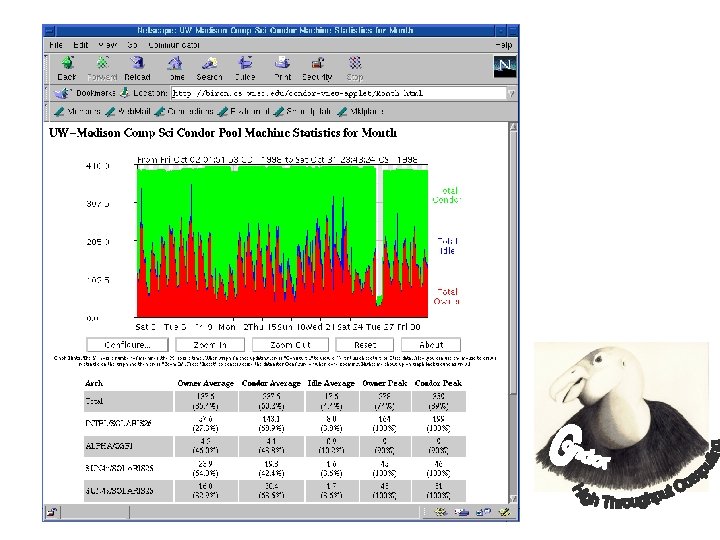This screenshot has width=720, height=540.
Task: Open the window menu in the title bar
Action: [x=49, y=31]
